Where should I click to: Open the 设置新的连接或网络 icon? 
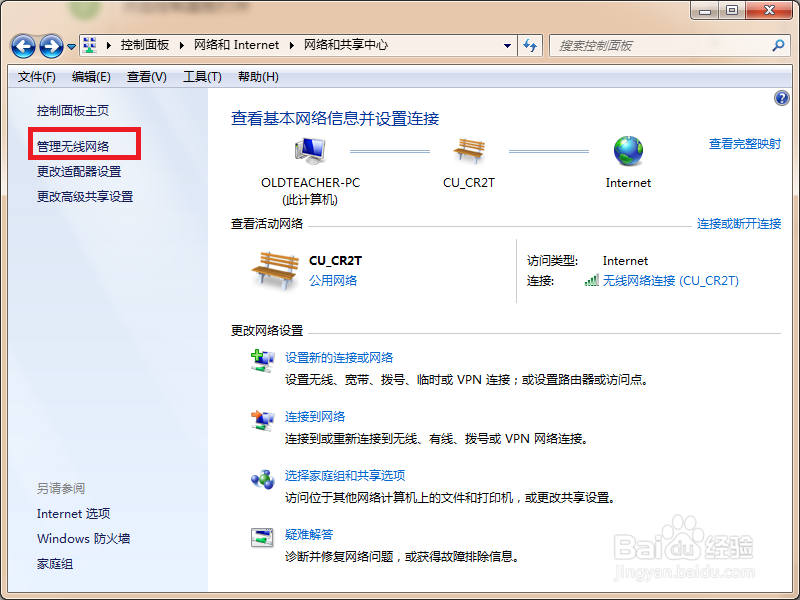pos(262,361)
